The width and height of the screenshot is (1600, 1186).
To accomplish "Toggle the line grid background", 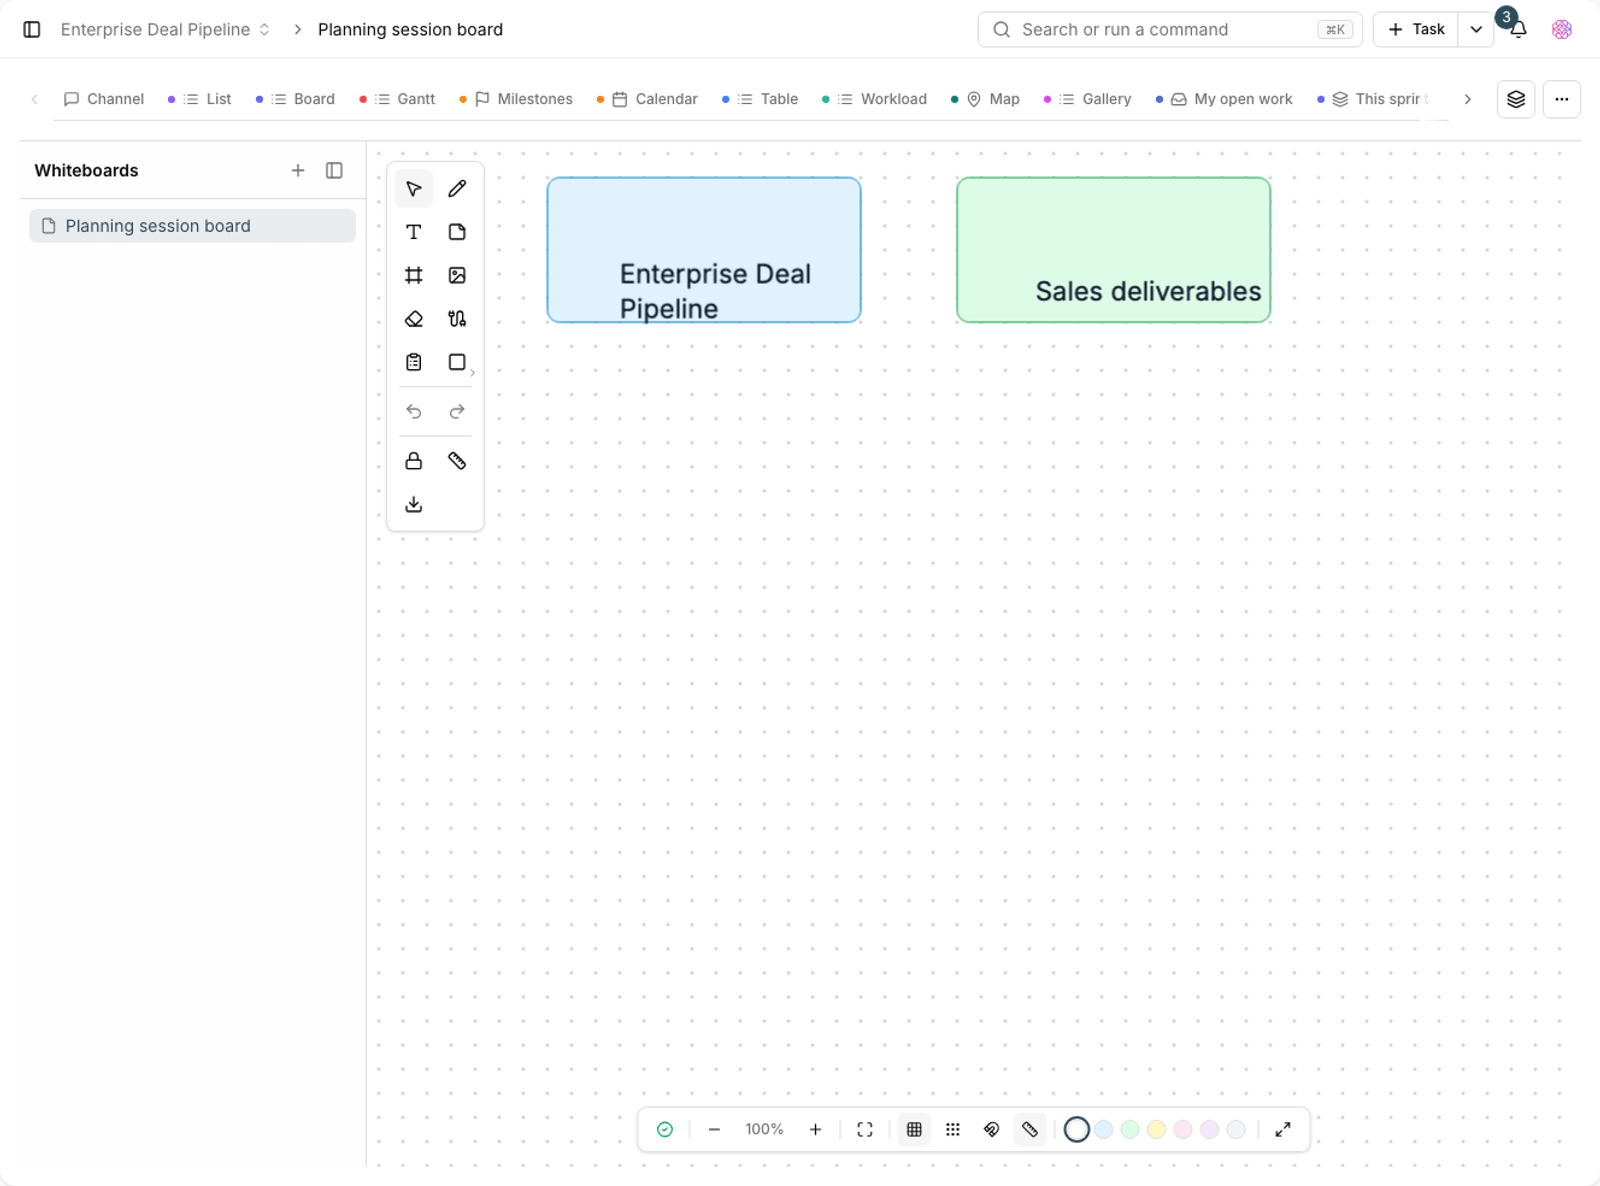I will (914, 1130).
